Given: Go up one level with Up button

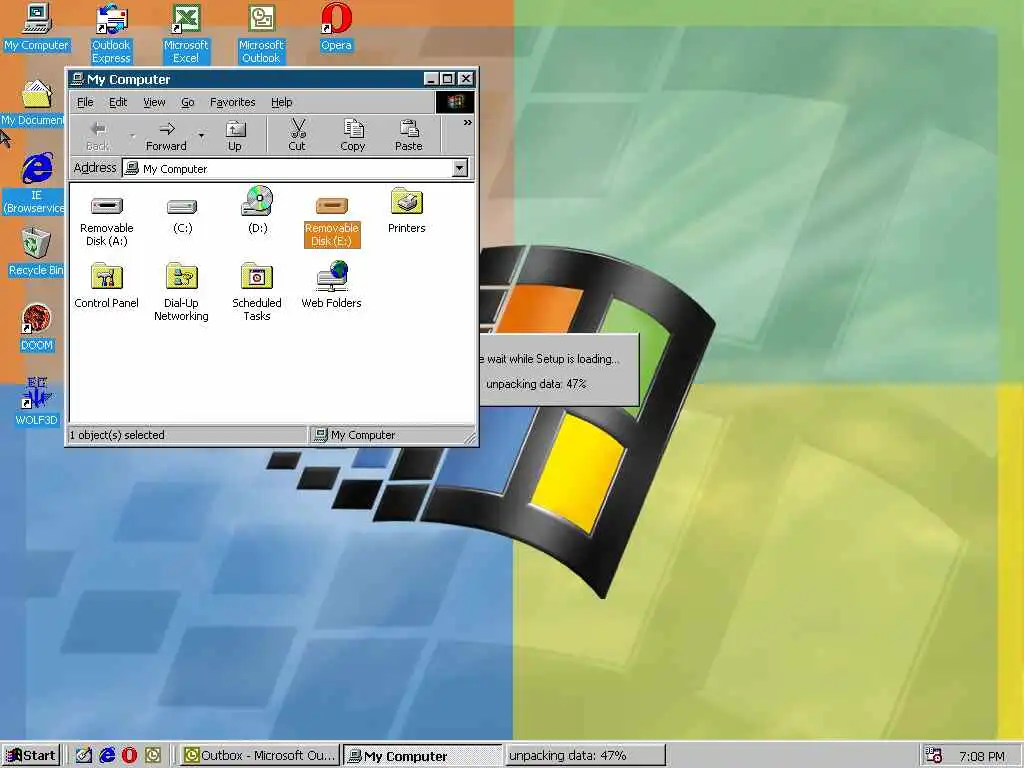Looking at the screenshot, I should coord(235,136).
